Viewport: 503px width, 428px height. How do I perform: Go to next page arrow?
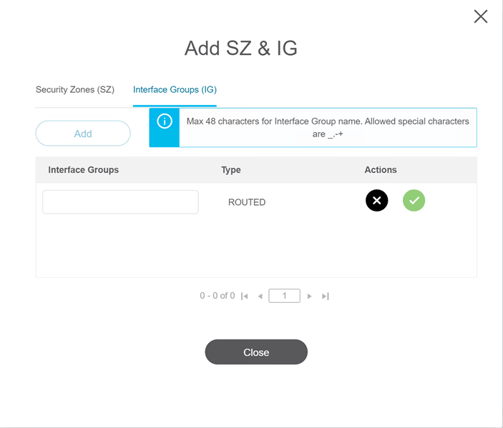(x=309, y=296)
